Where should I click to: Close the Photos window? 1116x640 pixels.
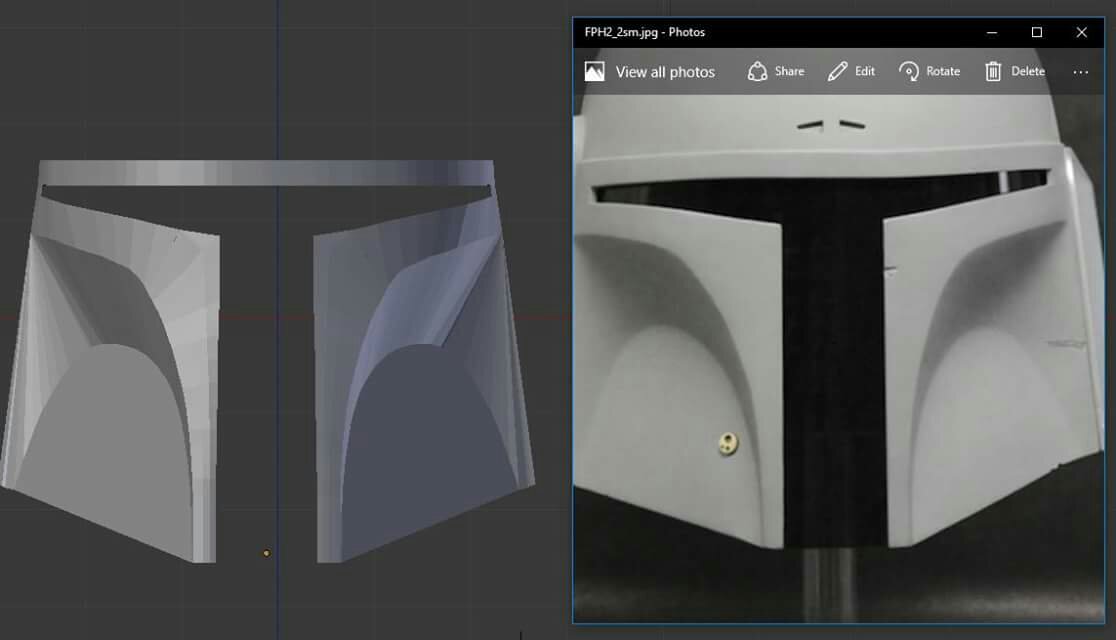[1081, 33]
